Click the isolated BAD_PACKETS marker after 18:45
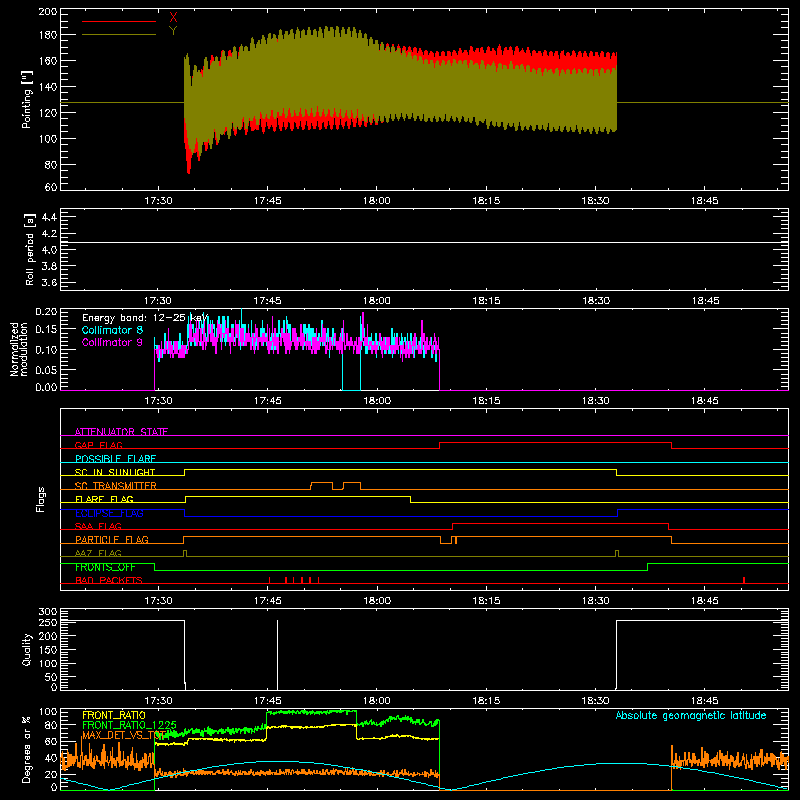 744,580
